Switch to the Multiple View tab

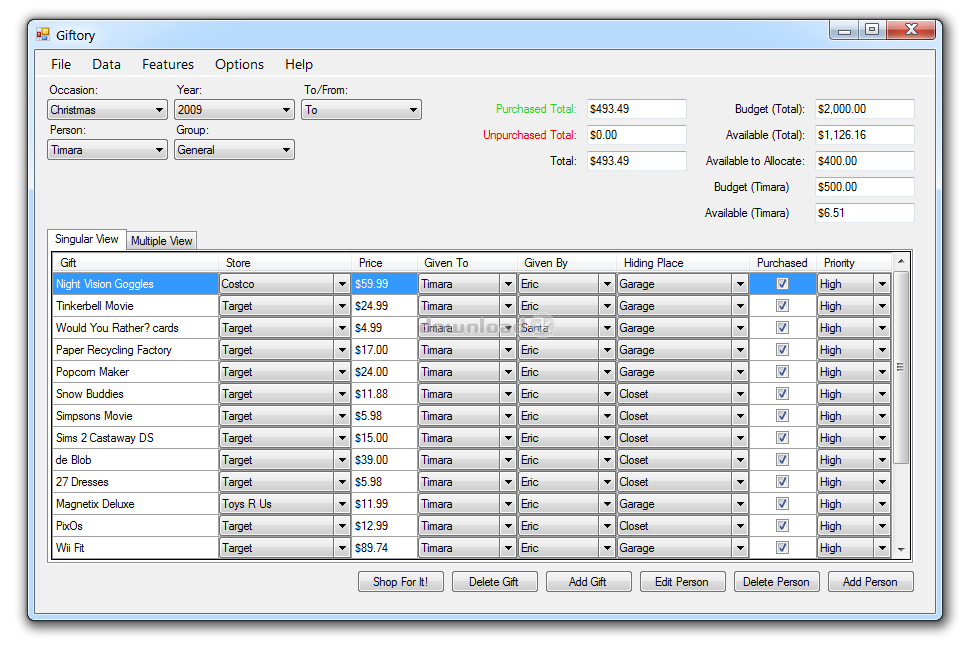(162, 241)
